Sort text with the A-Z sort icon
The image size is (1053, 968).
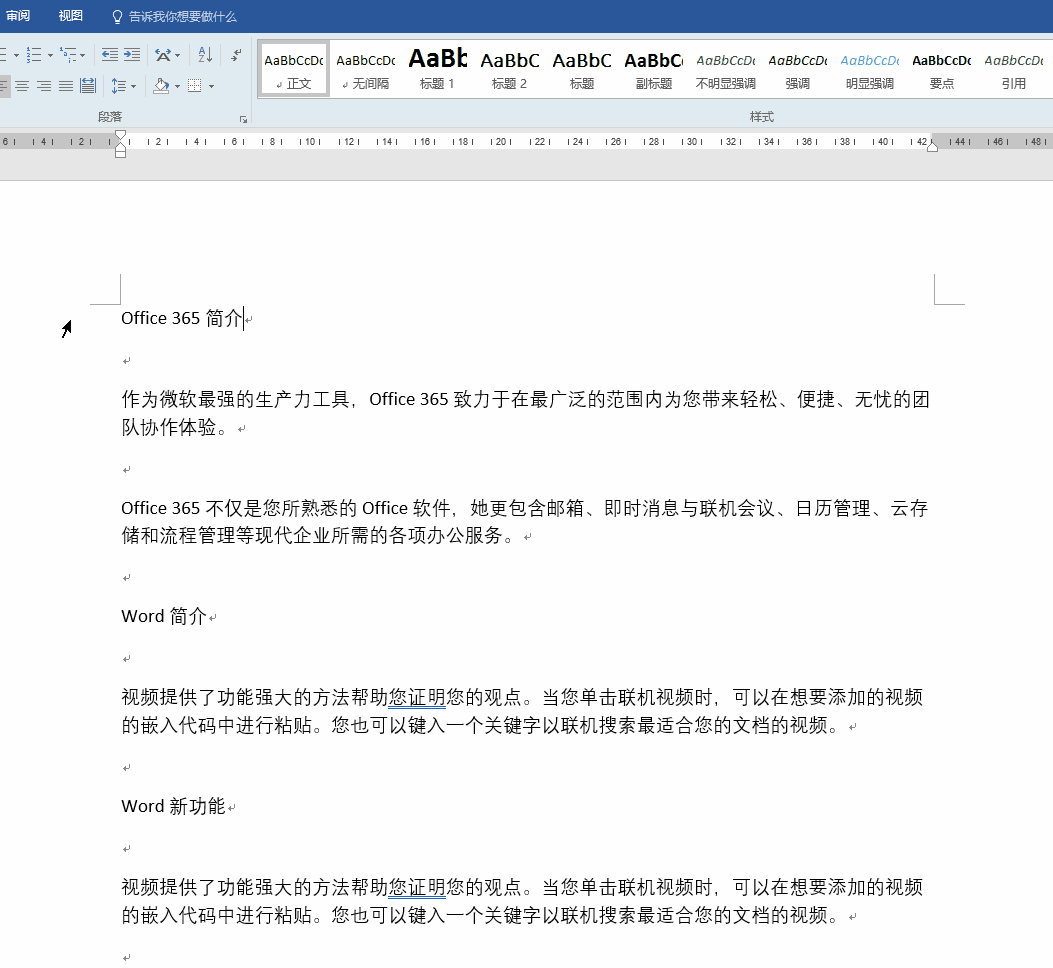pos(205,55)
